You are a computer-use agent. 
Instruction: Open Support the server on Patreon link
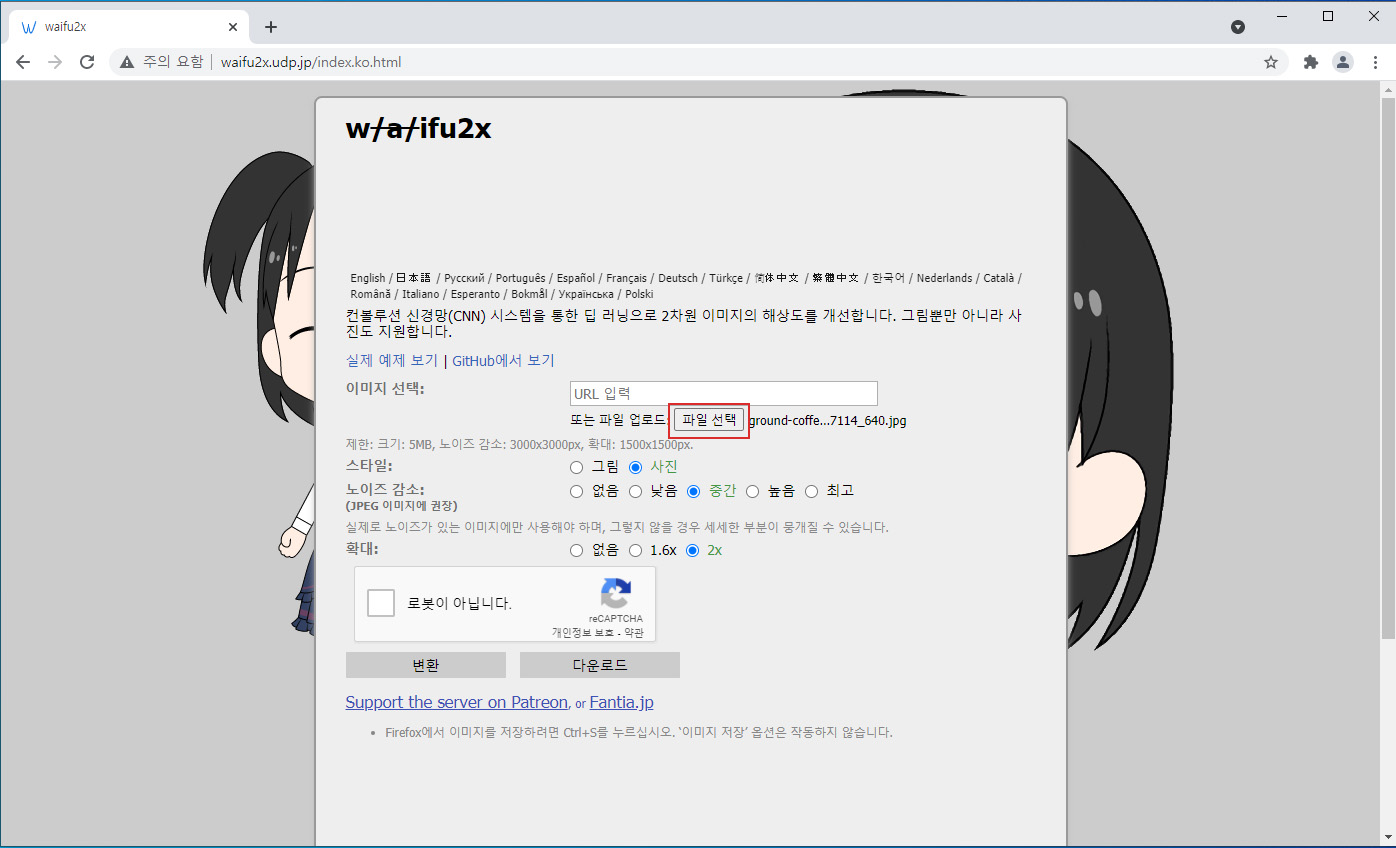click(457, 702)
